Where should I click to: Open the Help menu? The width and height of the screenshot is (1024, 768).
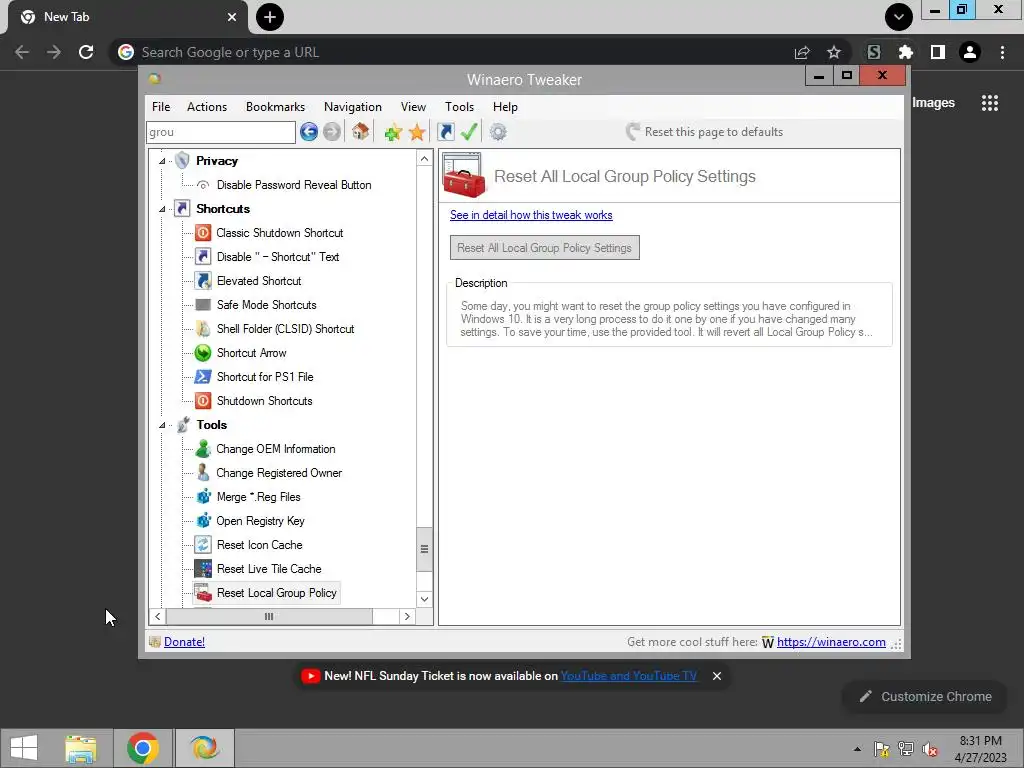505,106
